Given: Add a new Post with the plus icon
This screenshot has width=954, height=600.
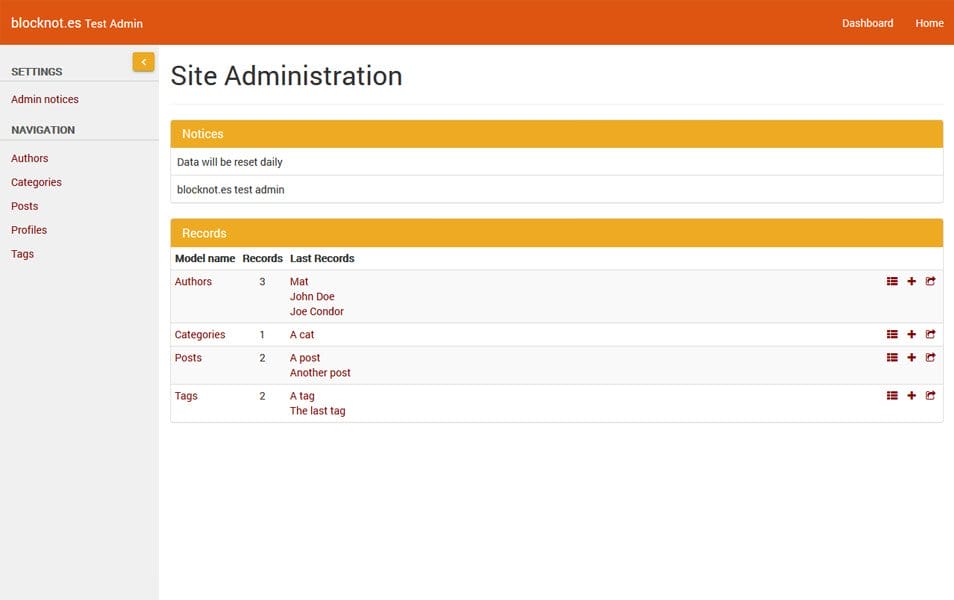Looking at the screenshot, I should pos(911,357).
